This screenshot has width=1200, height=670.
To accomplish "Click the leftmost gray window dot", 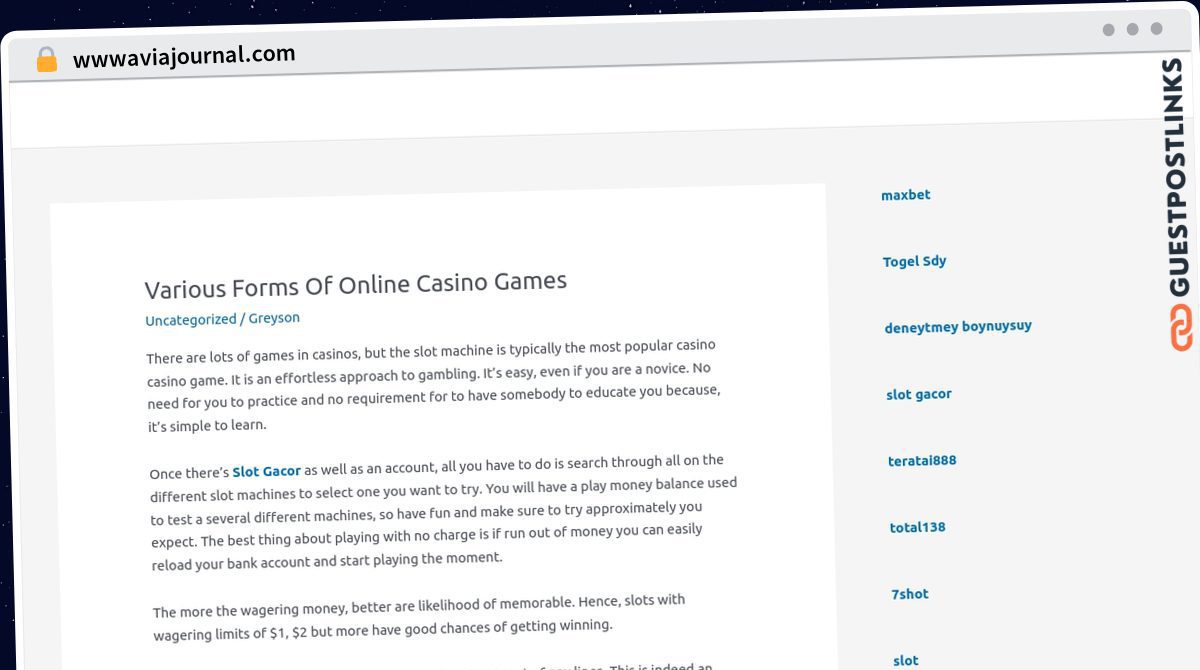I will (x=1108, y=30).
